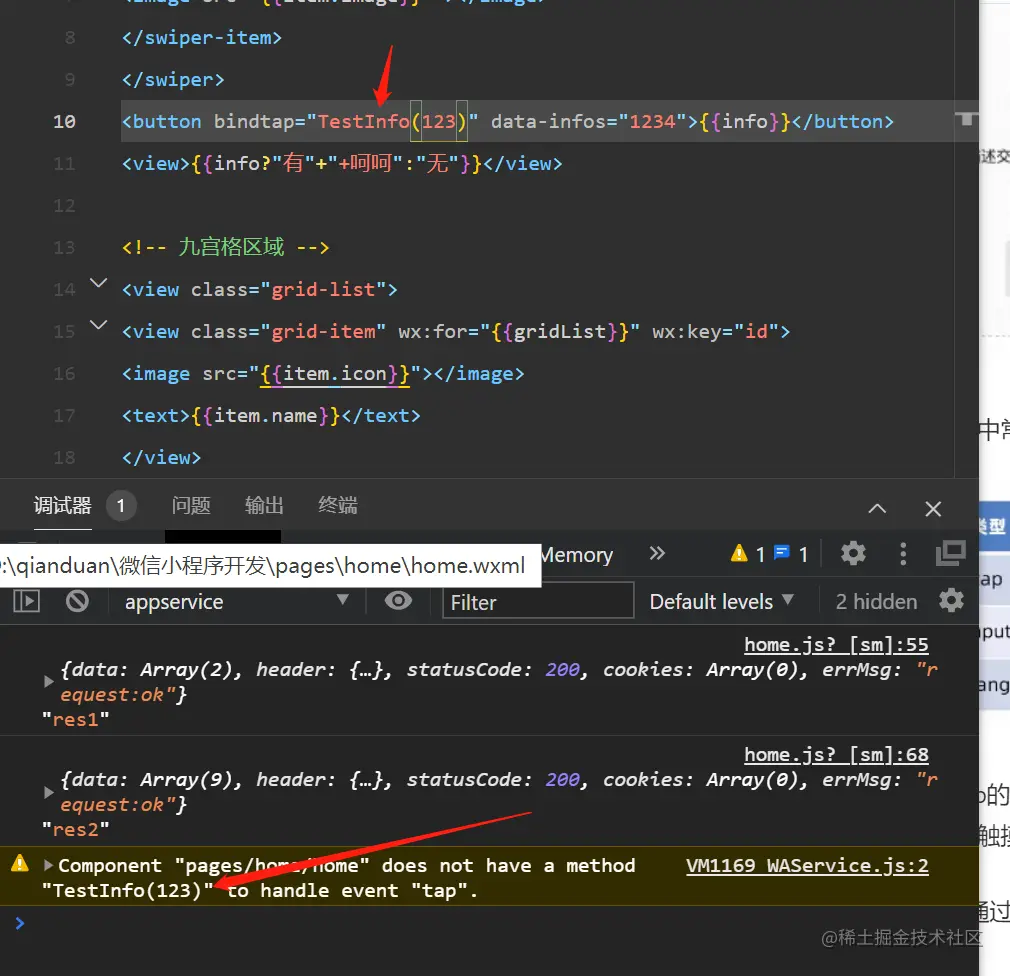The width and height of the screenshot is (1010, 976).
Task: Click the debugger badge showing 1
Action: [120, 506]
